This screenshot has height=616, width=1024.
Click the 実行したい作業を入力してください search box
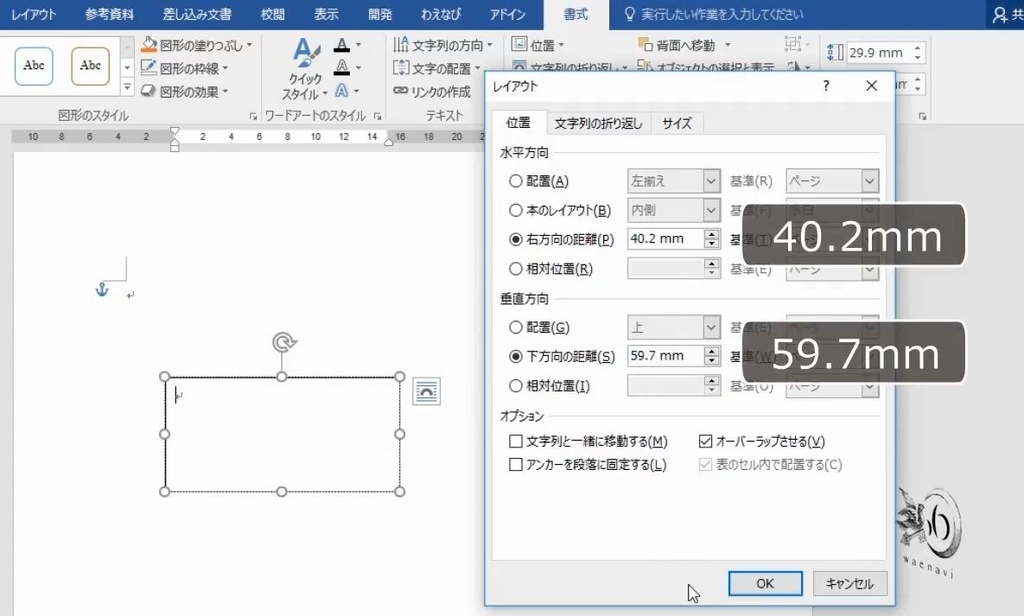pyautogui.click(x=722, y=14)
